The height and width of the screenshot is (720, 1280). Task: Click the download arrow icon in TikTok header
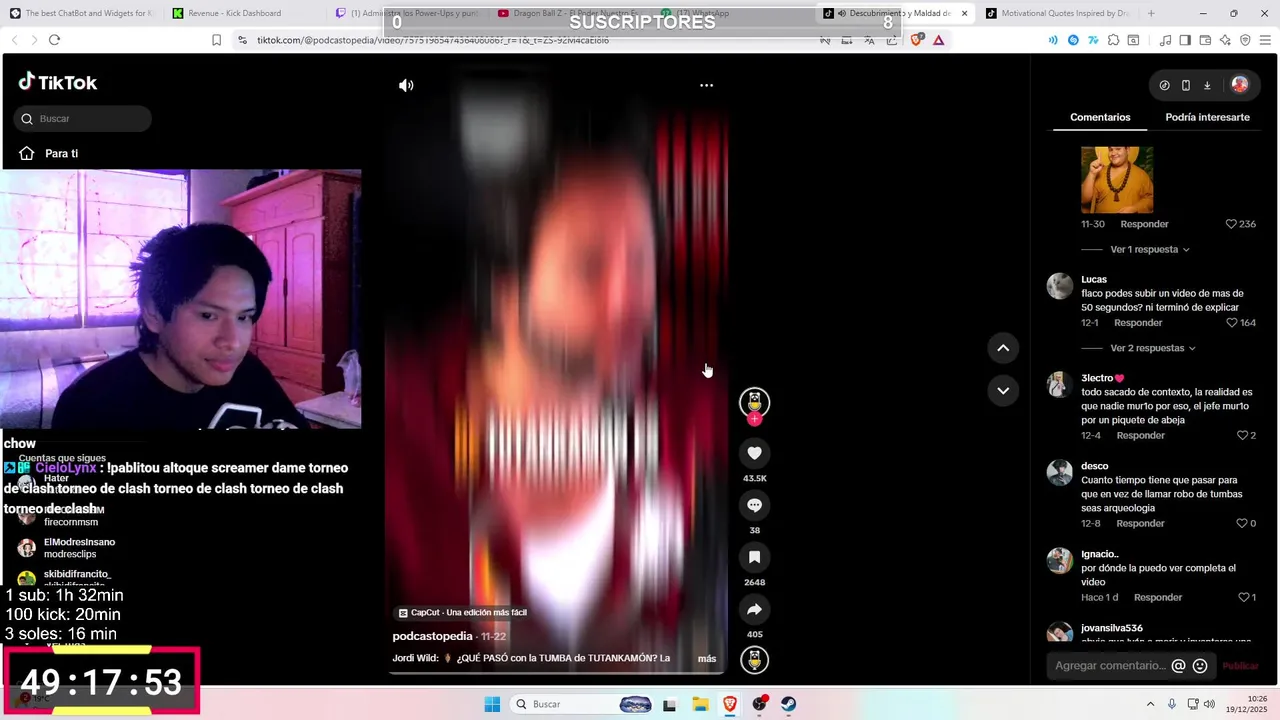tap(1207, 86)
